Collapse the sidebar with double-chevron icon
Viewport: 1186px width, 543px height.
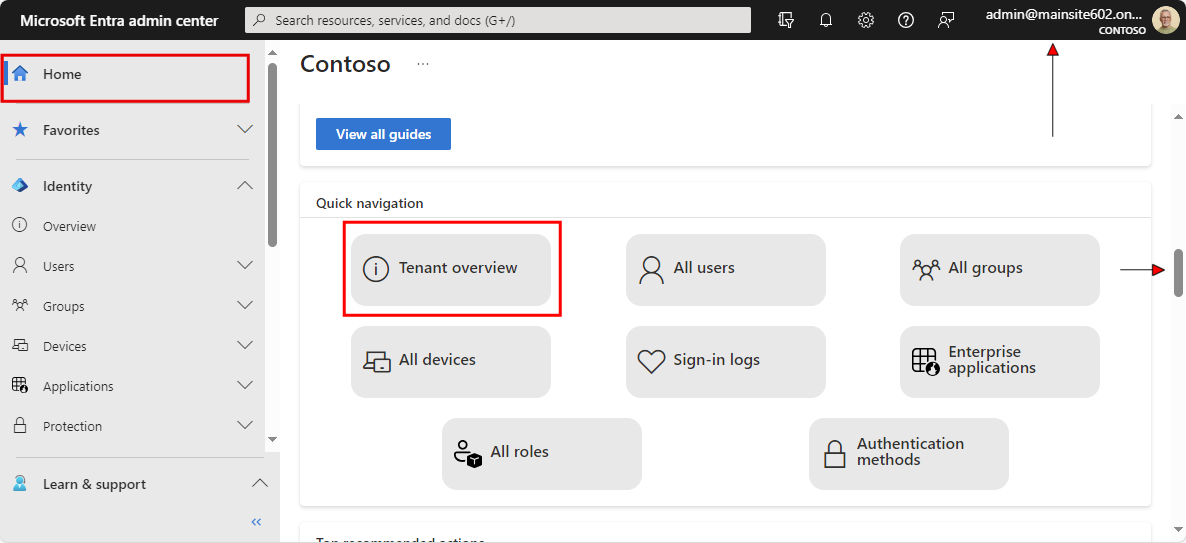coord(256,522)
